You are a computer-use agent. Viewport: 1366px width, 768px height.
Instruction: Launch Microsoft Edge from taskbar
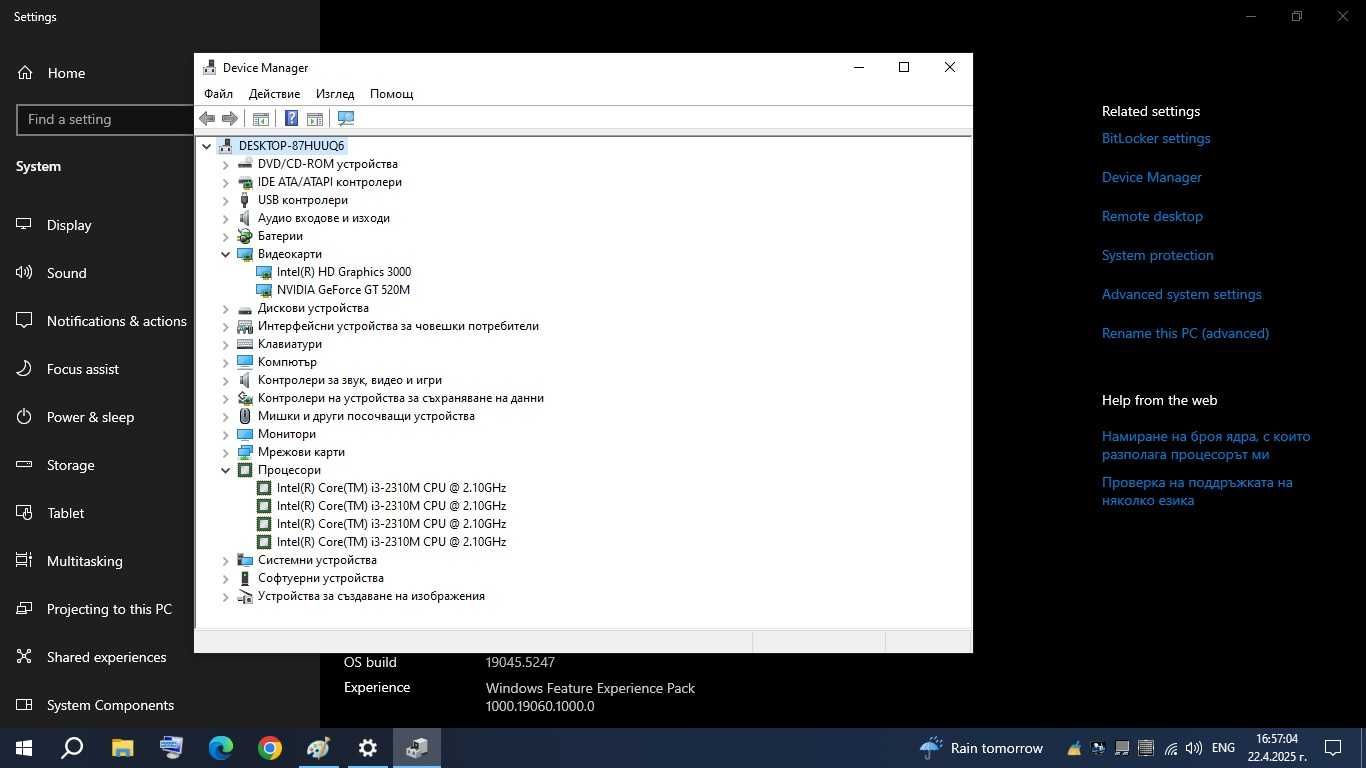click(220, 748)
